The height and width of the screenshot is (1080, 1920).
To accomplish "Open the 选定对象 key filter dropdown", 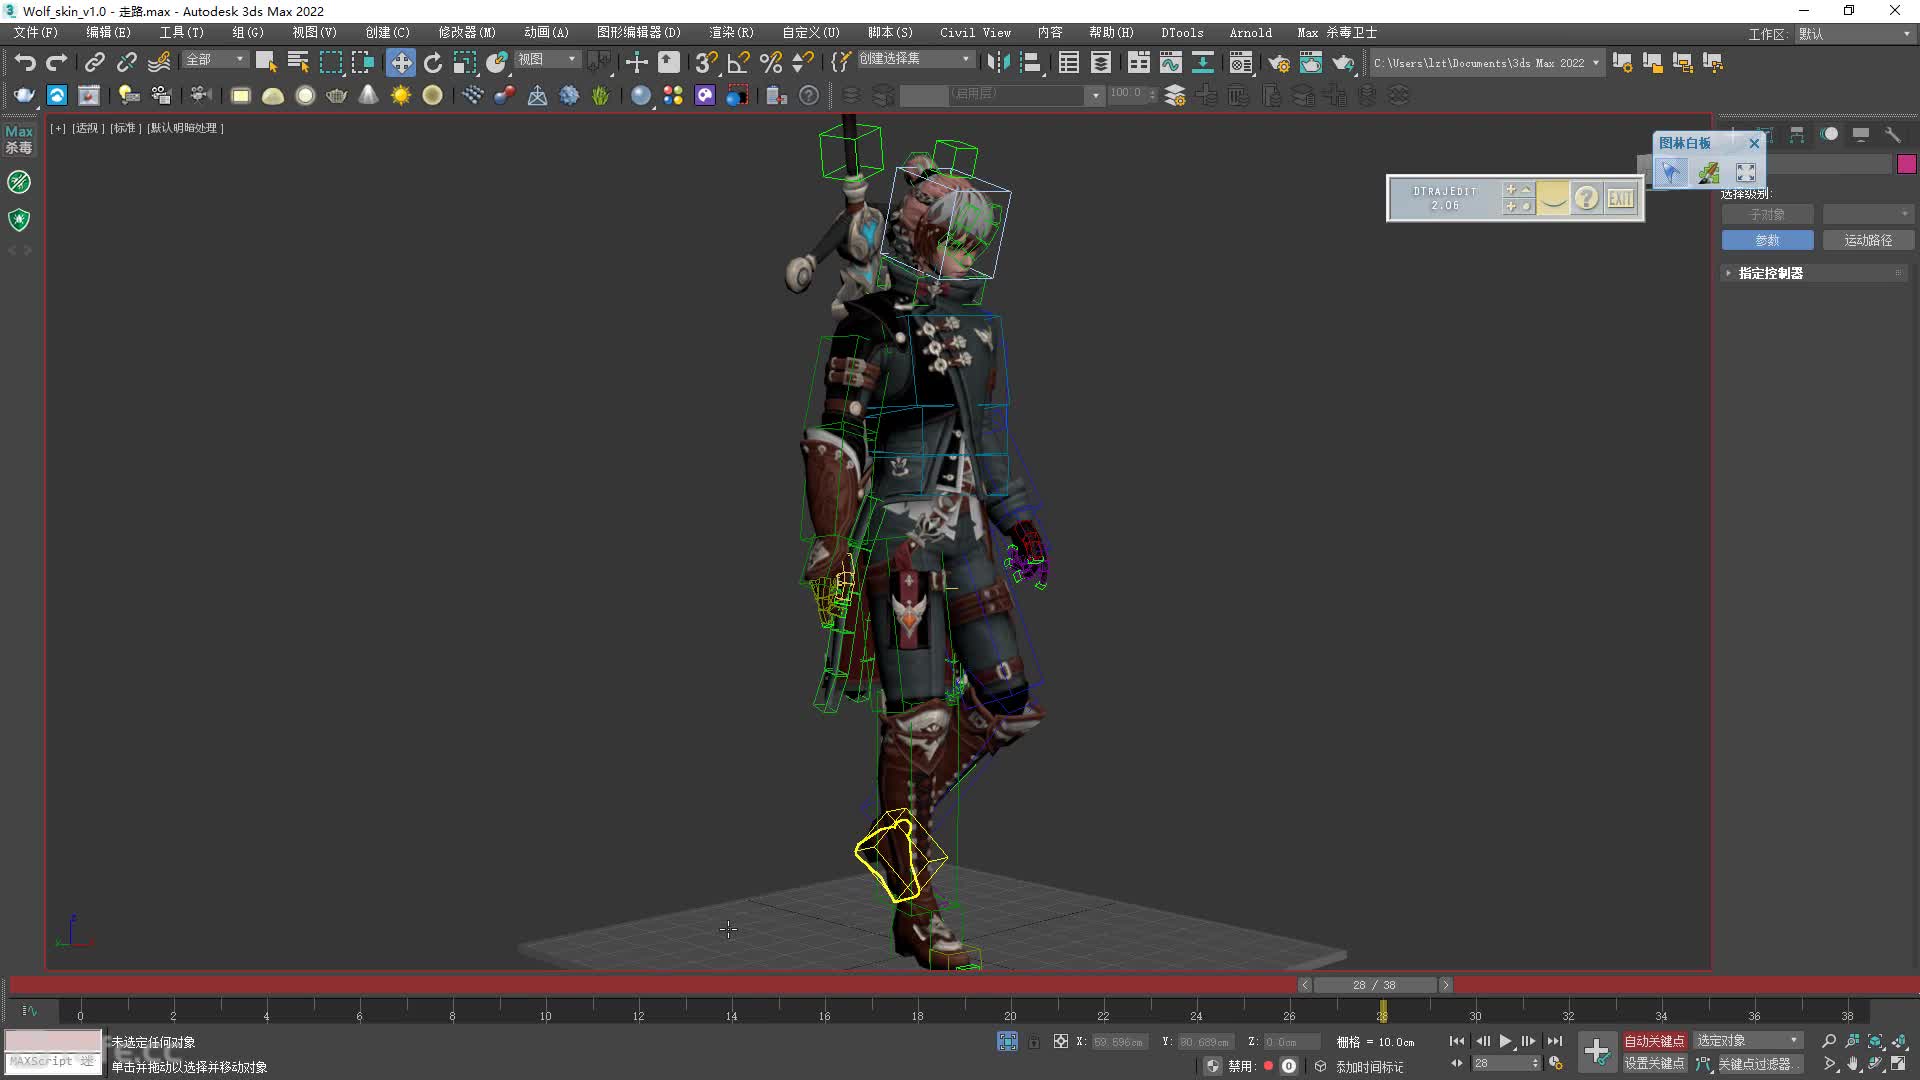I will point(1748,1041).
